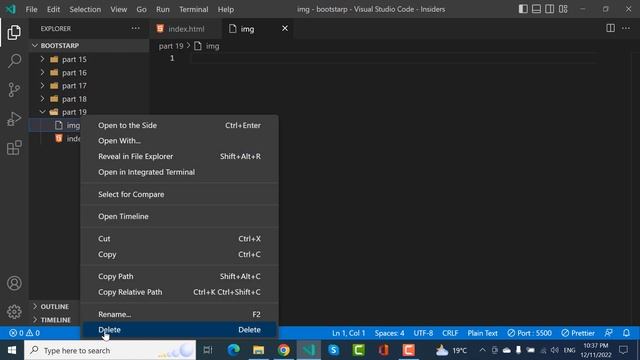
Task: Toggle the primary side bar layout icon
Action: (x=523, y=9)
